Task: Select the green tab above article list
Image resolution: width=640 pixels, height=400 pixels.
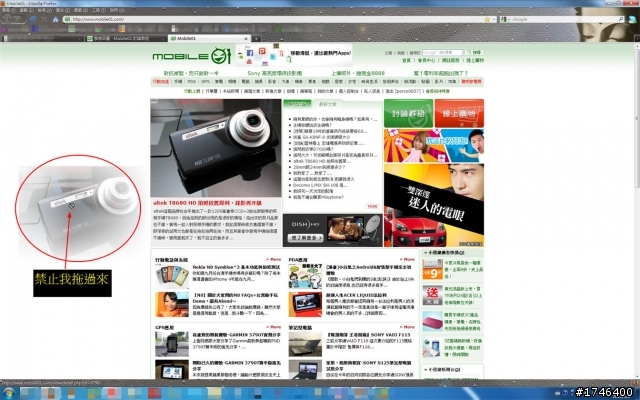Action: (297, 104)
